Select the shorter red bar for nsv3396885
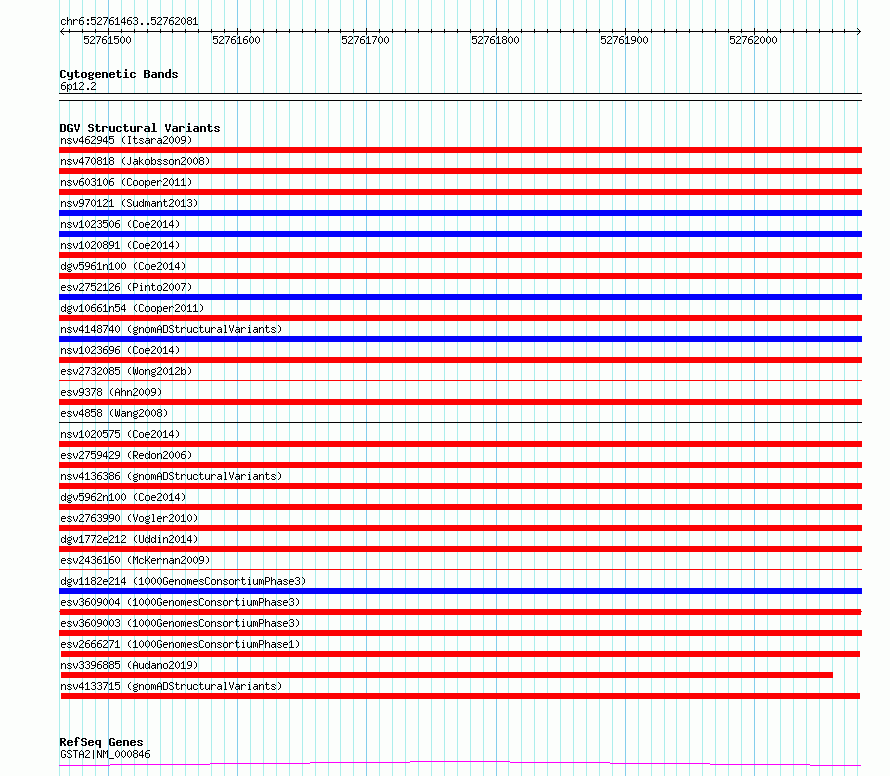Image resolution: width=890 pixels, height=776 pixels. click(447, 675)
